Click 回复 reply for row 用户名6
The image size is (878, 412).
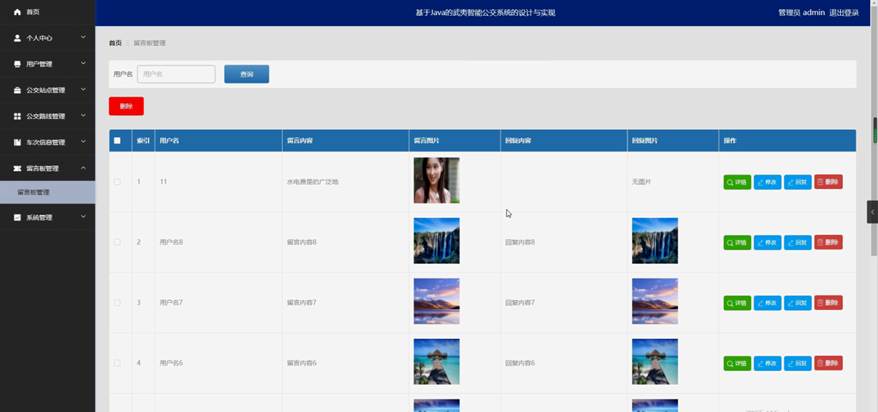(797, 363)
